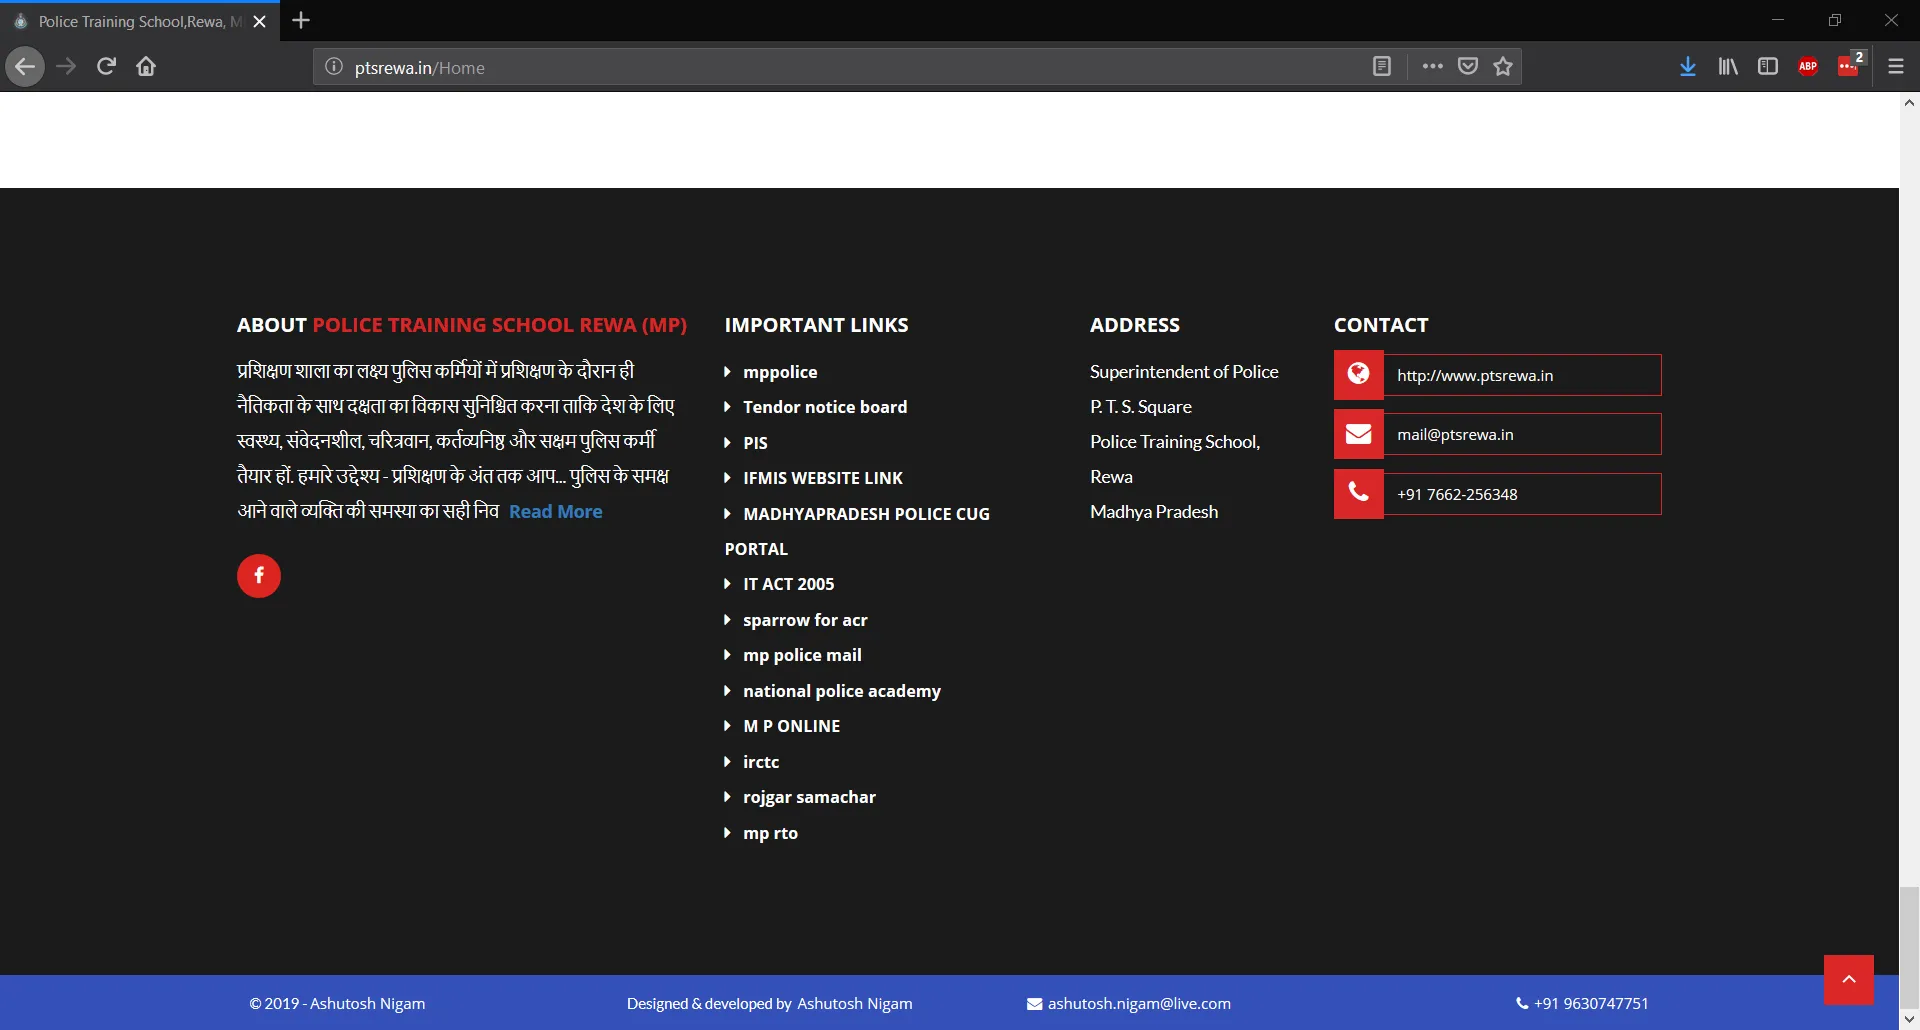View site information for ptsrewa.in
This screenshot has width=1920, height=1030.
pyautogui.click(x=334, y=67)
